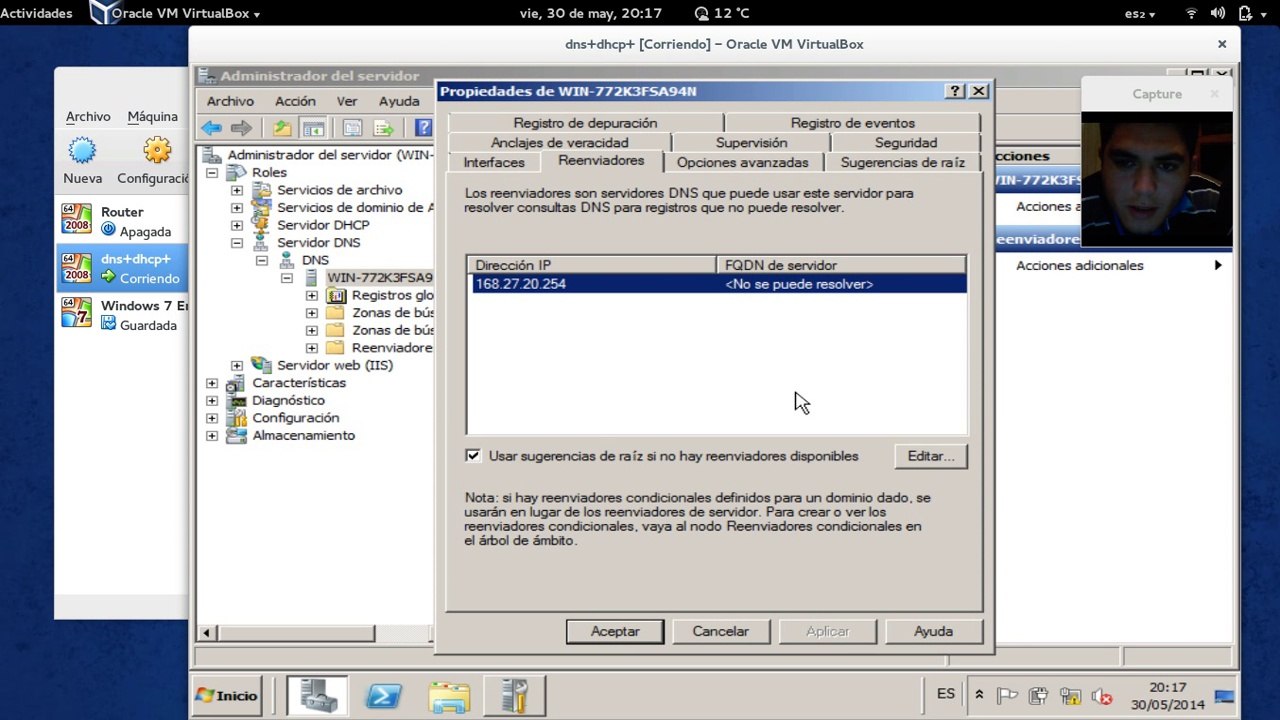
Task: Click the tree pane horizontal scrollbar
Action: pyautogui.click(x=295, y=633)
